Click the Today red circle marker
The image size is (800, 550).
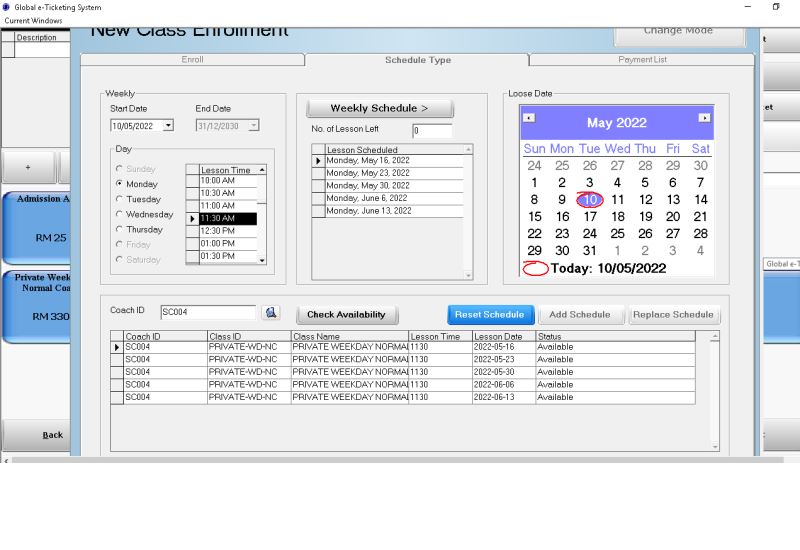click(x=535, y=268)
